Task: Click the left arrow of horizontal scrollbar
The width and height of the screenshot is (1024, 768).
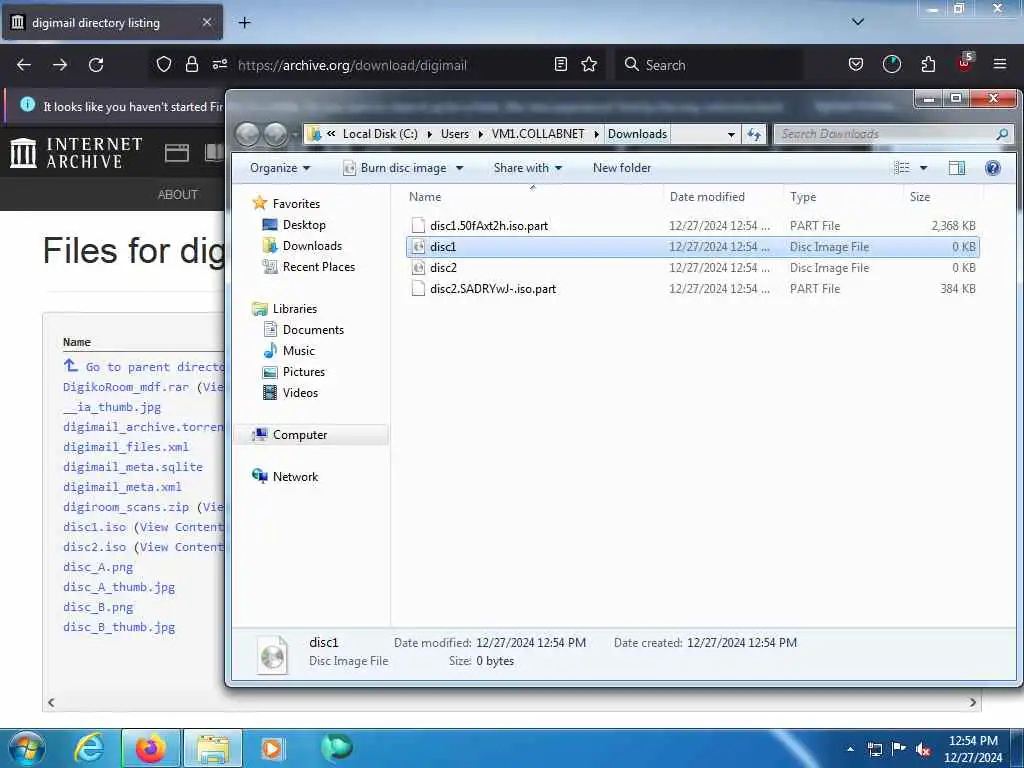Action: tap(51, 703)
